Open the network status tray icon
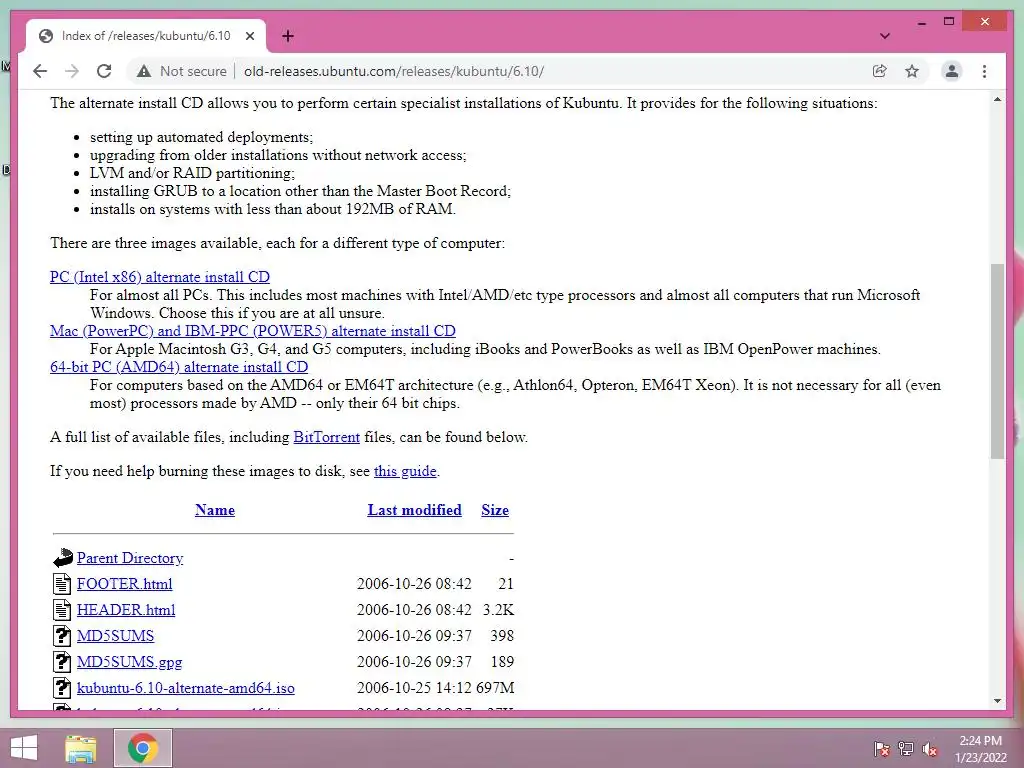This screenshot has height=768, width=1024. pyautogui.click(x=906, y=749)
